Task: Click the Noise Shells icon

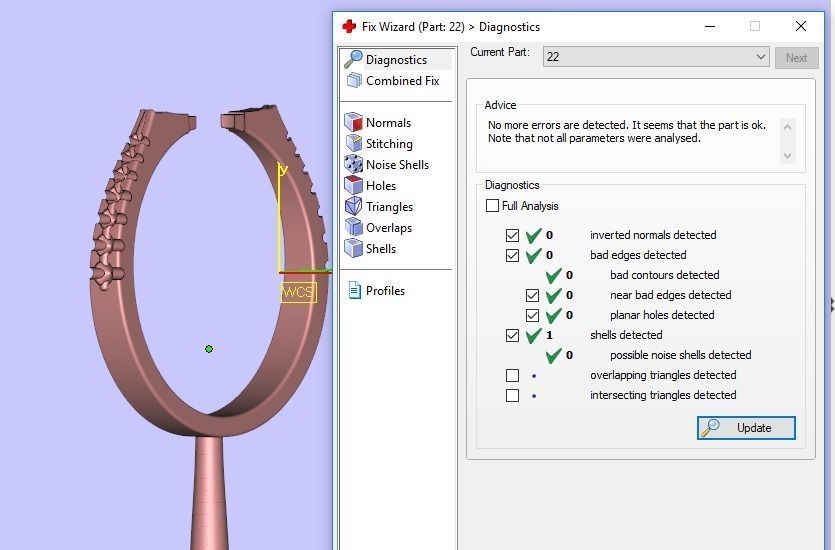Action: click(354, 165)
